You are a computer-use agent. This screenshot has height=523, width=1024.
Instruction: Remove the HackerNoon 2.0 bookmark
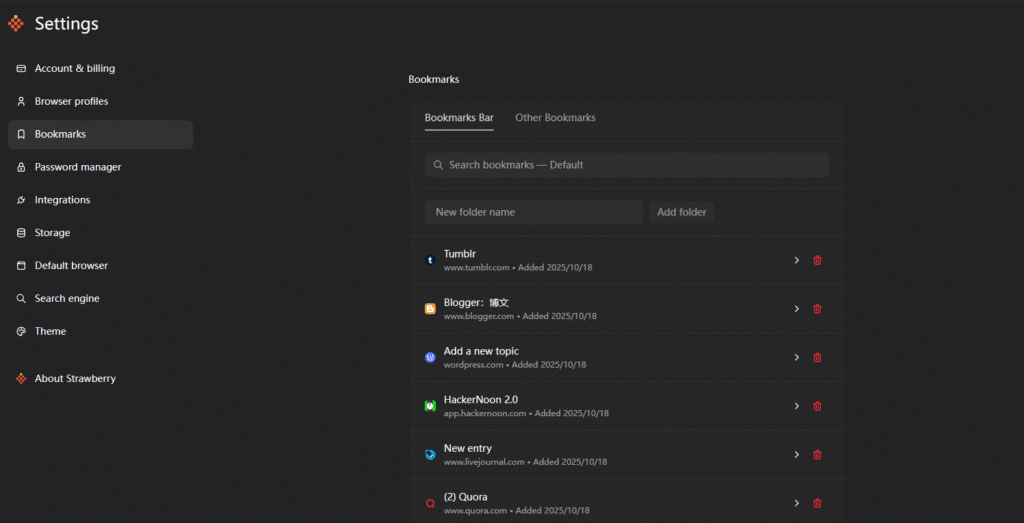817,406
